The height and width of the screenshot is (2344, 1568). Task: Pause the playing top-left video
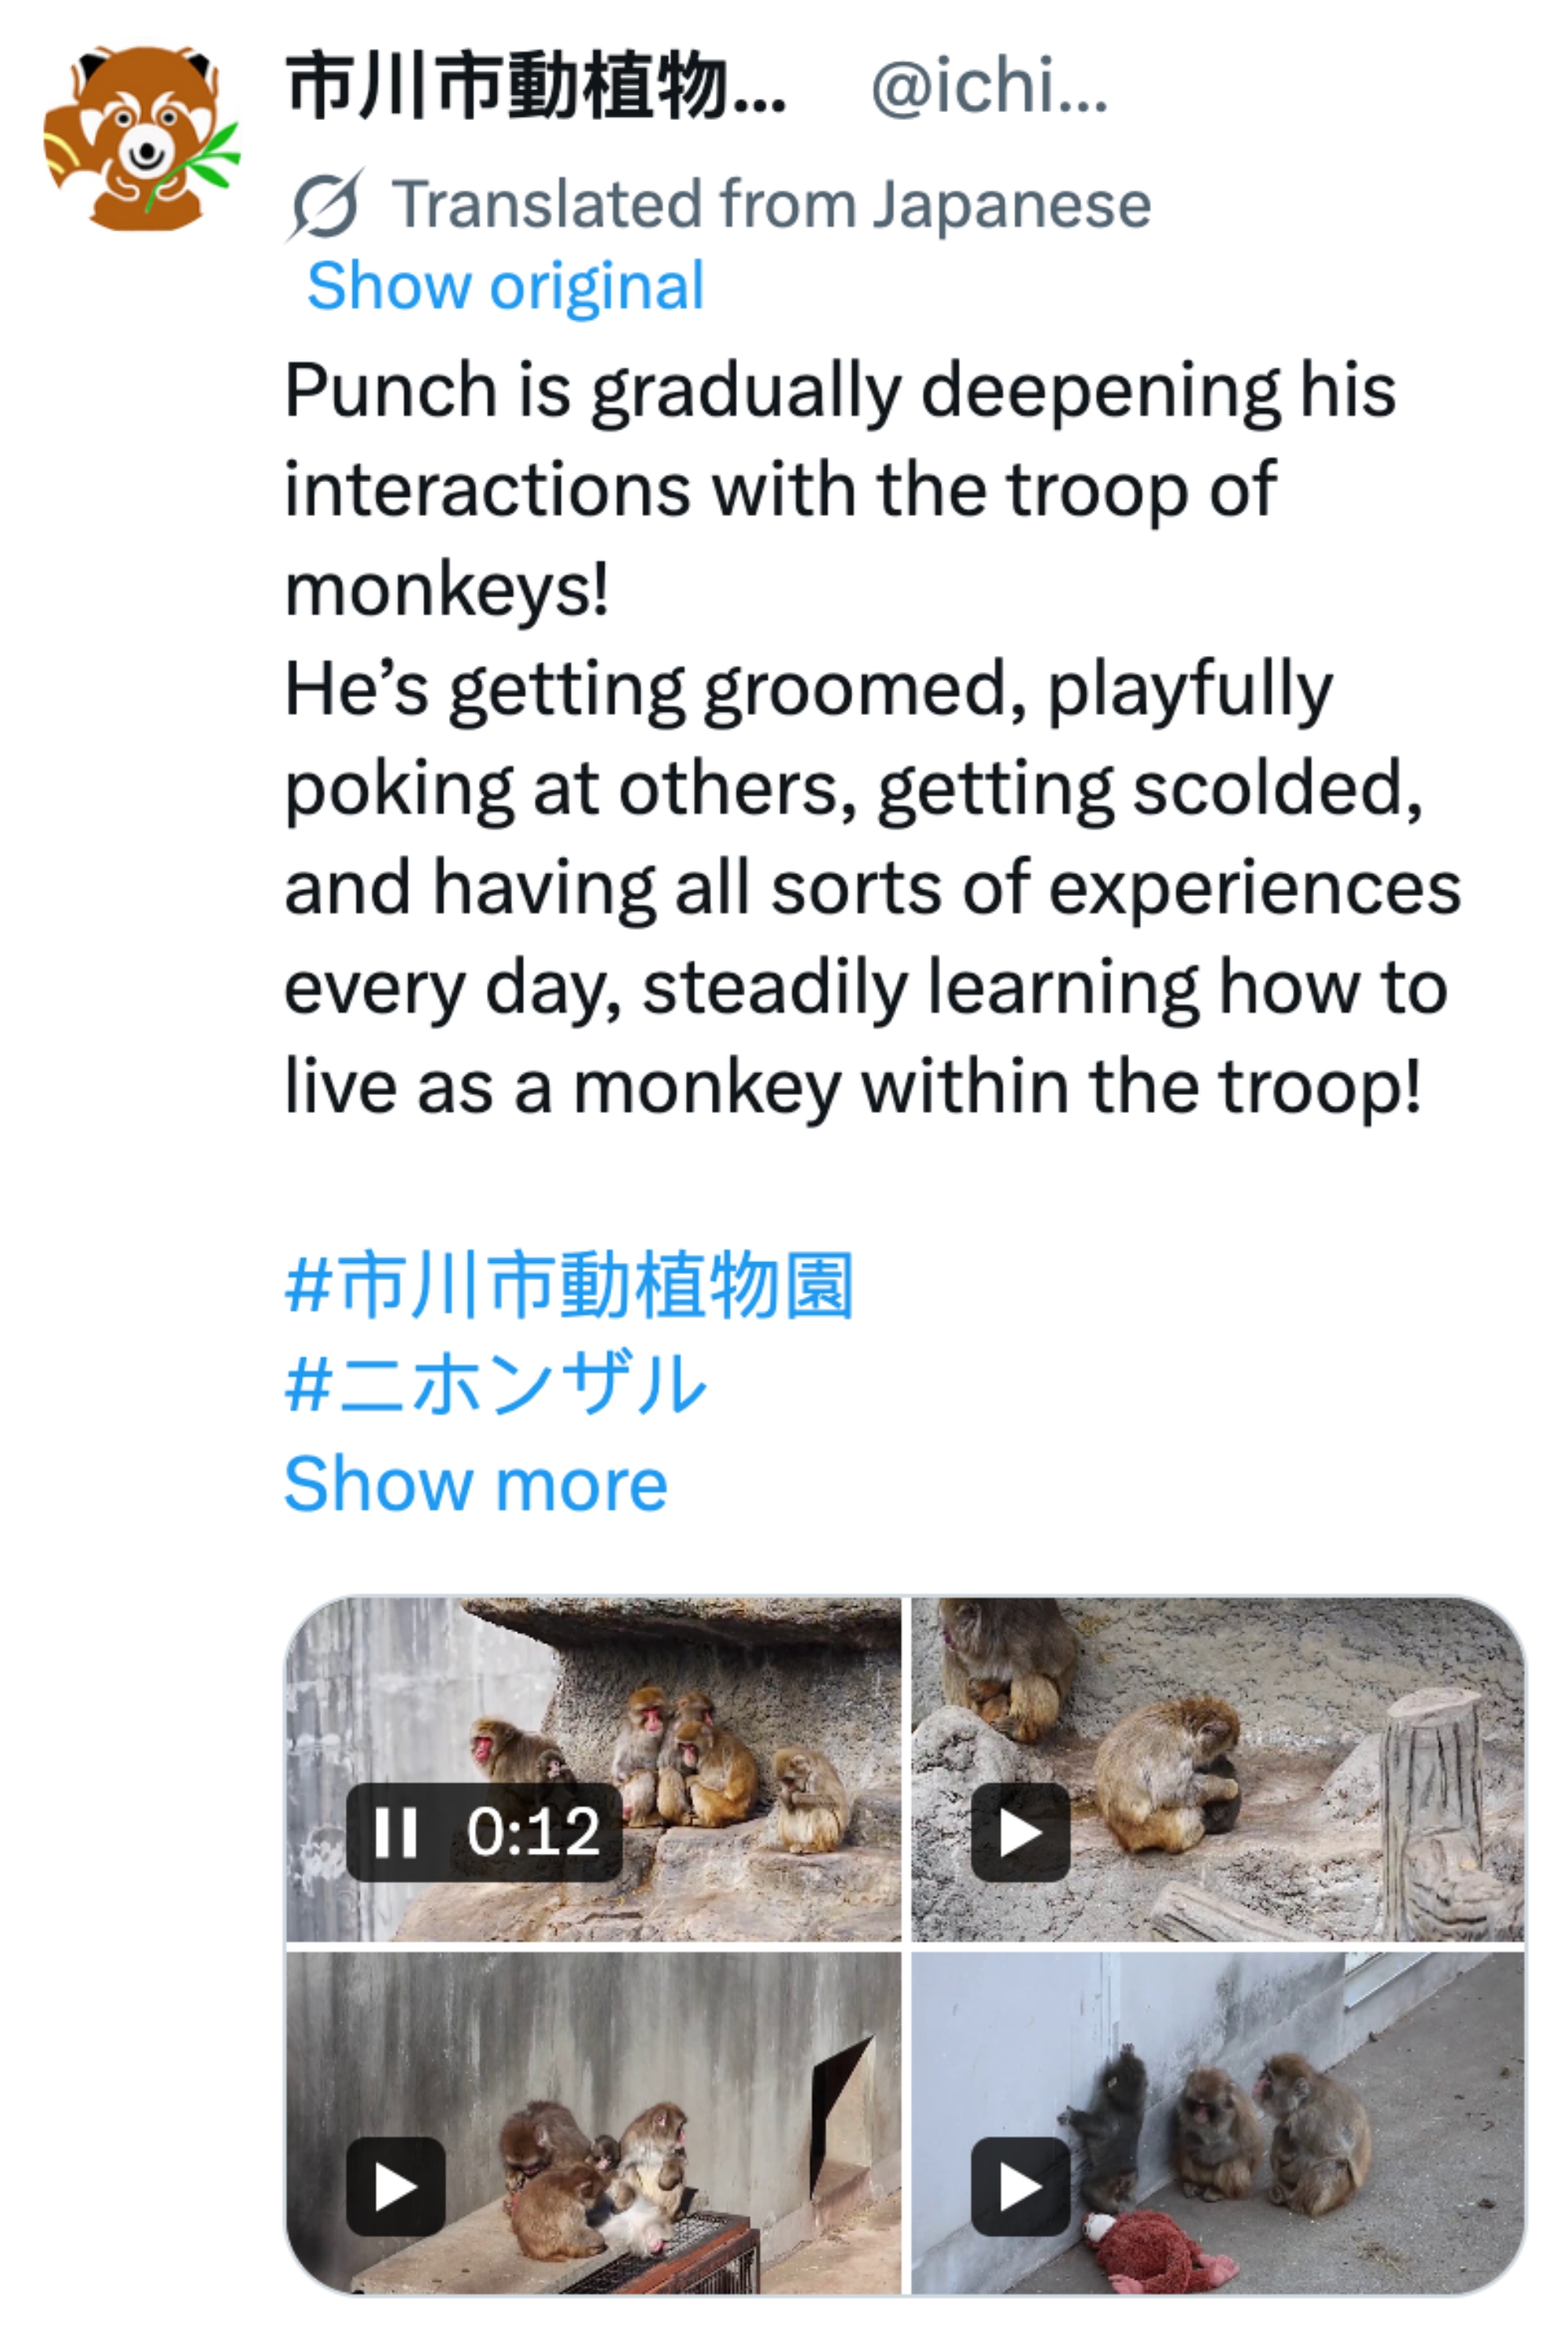point(395,1832)
